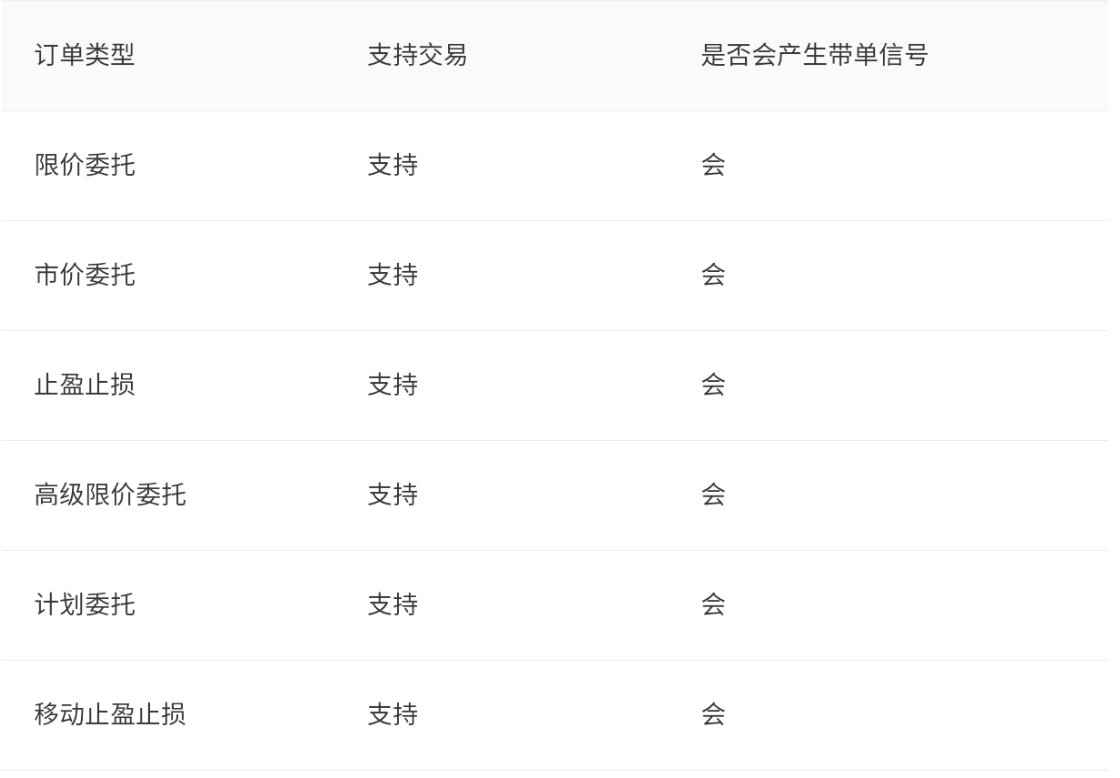Click 会 in the 高级限价委托 row
The image size is (1120, 778).
713,496
